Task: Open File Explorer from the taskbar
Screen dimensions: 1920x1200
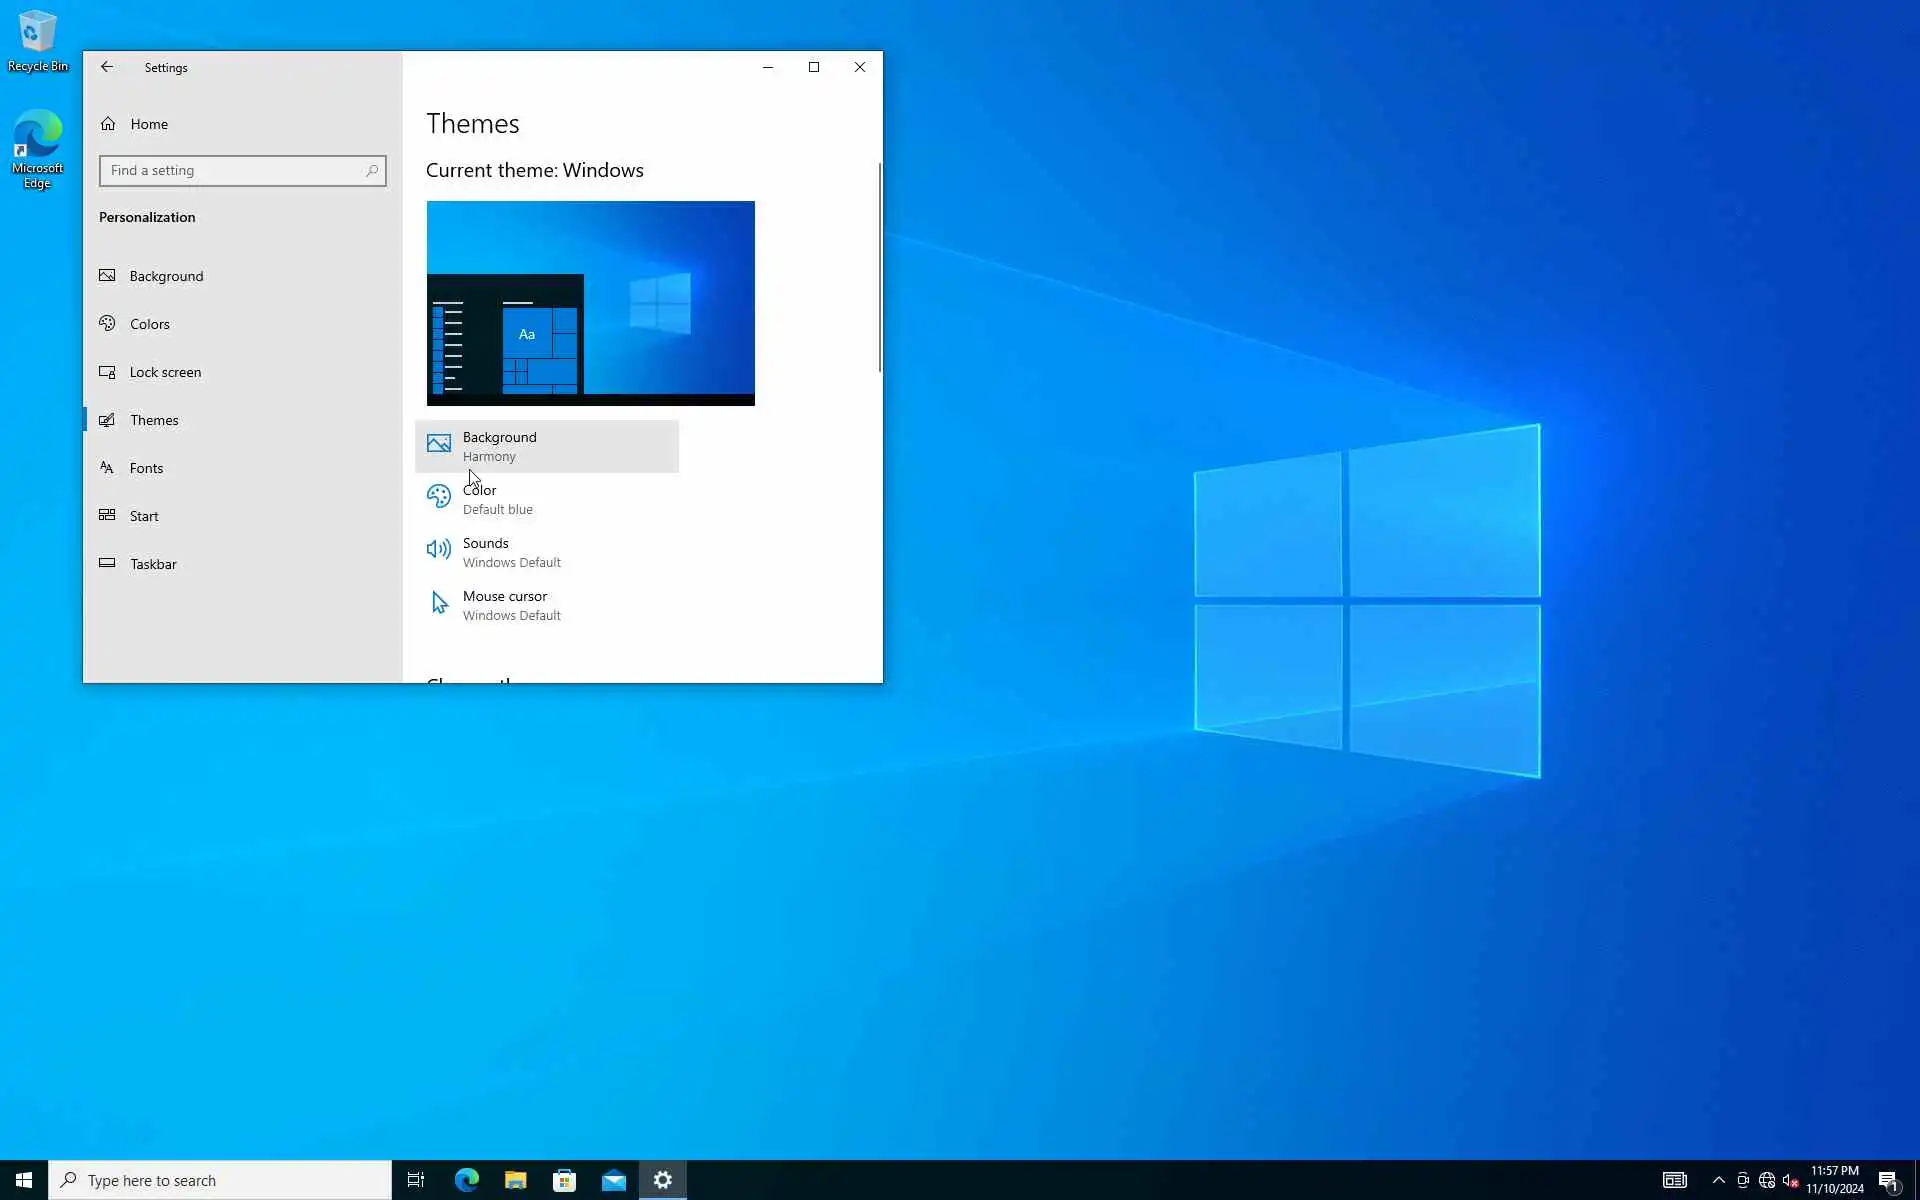Action: pyautogui.click(x=515, y=1180)
